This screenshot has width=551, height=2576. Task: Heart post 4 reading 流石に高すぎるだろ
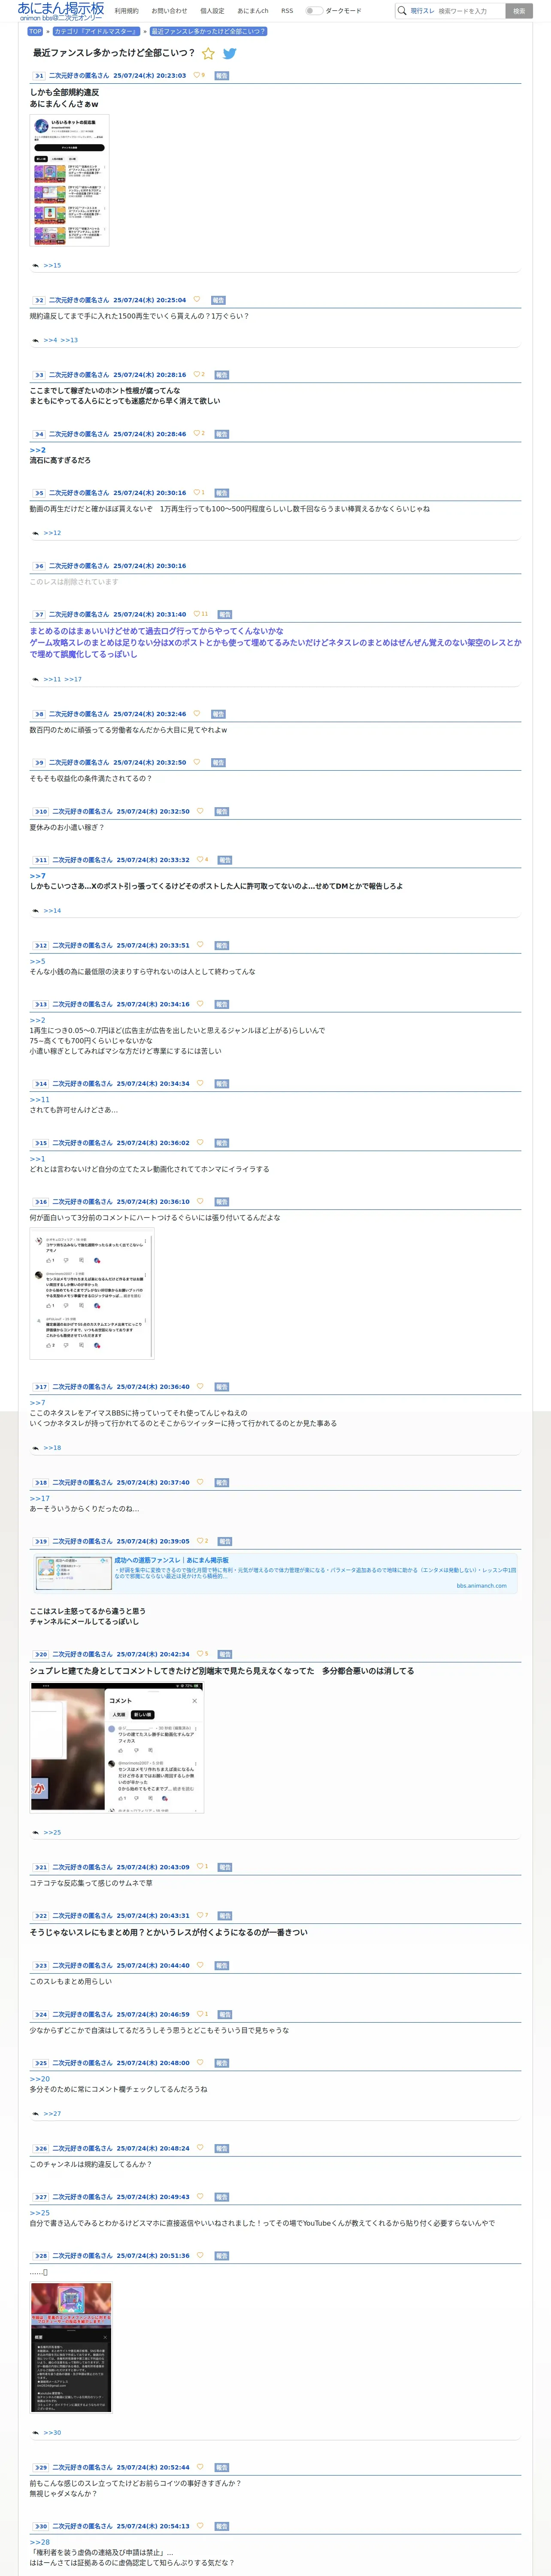coord(197,434)
